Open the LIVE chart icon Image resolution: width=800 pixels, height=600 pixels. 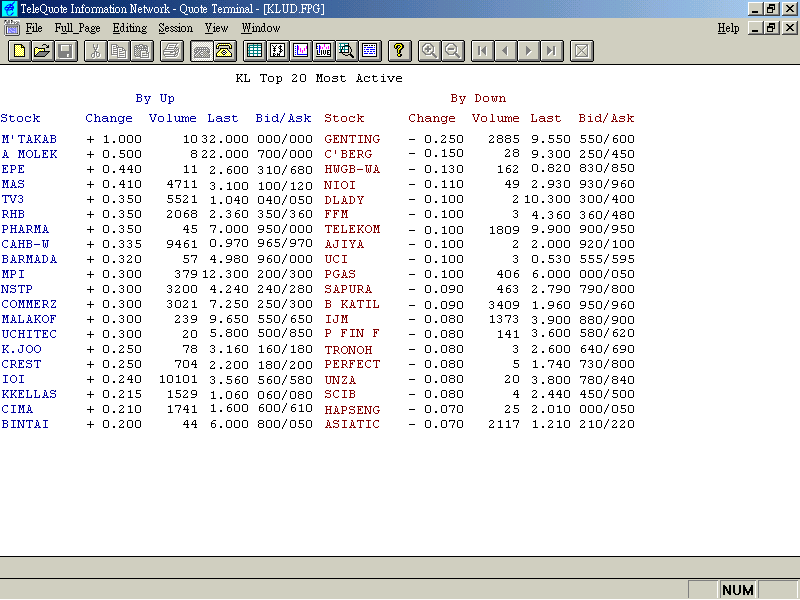tap(323, 51)
